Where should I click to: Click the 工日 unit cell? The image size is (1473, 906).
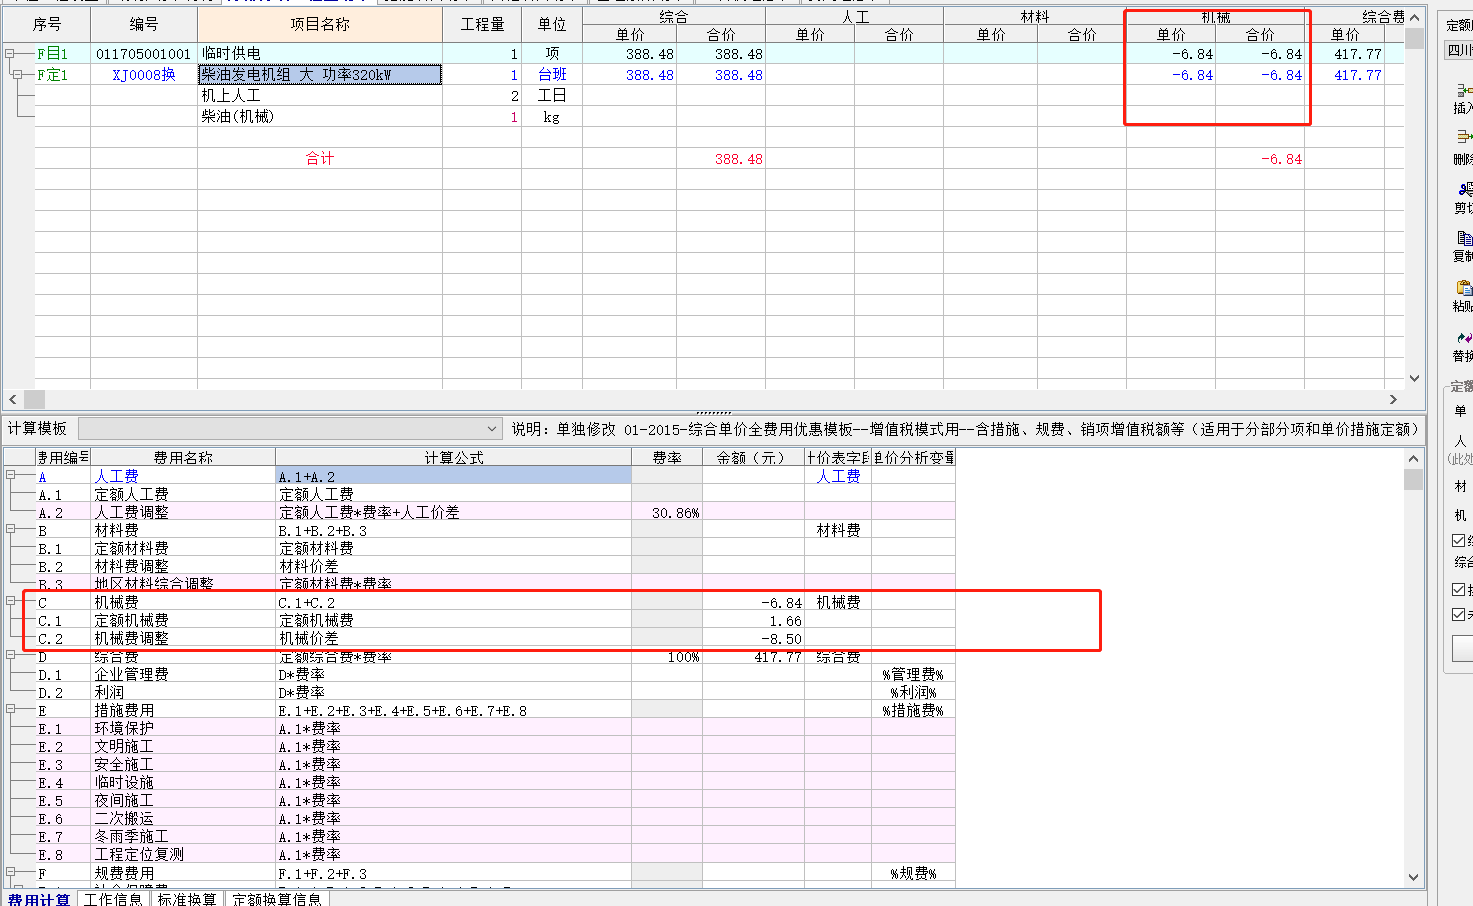[552, 96]
